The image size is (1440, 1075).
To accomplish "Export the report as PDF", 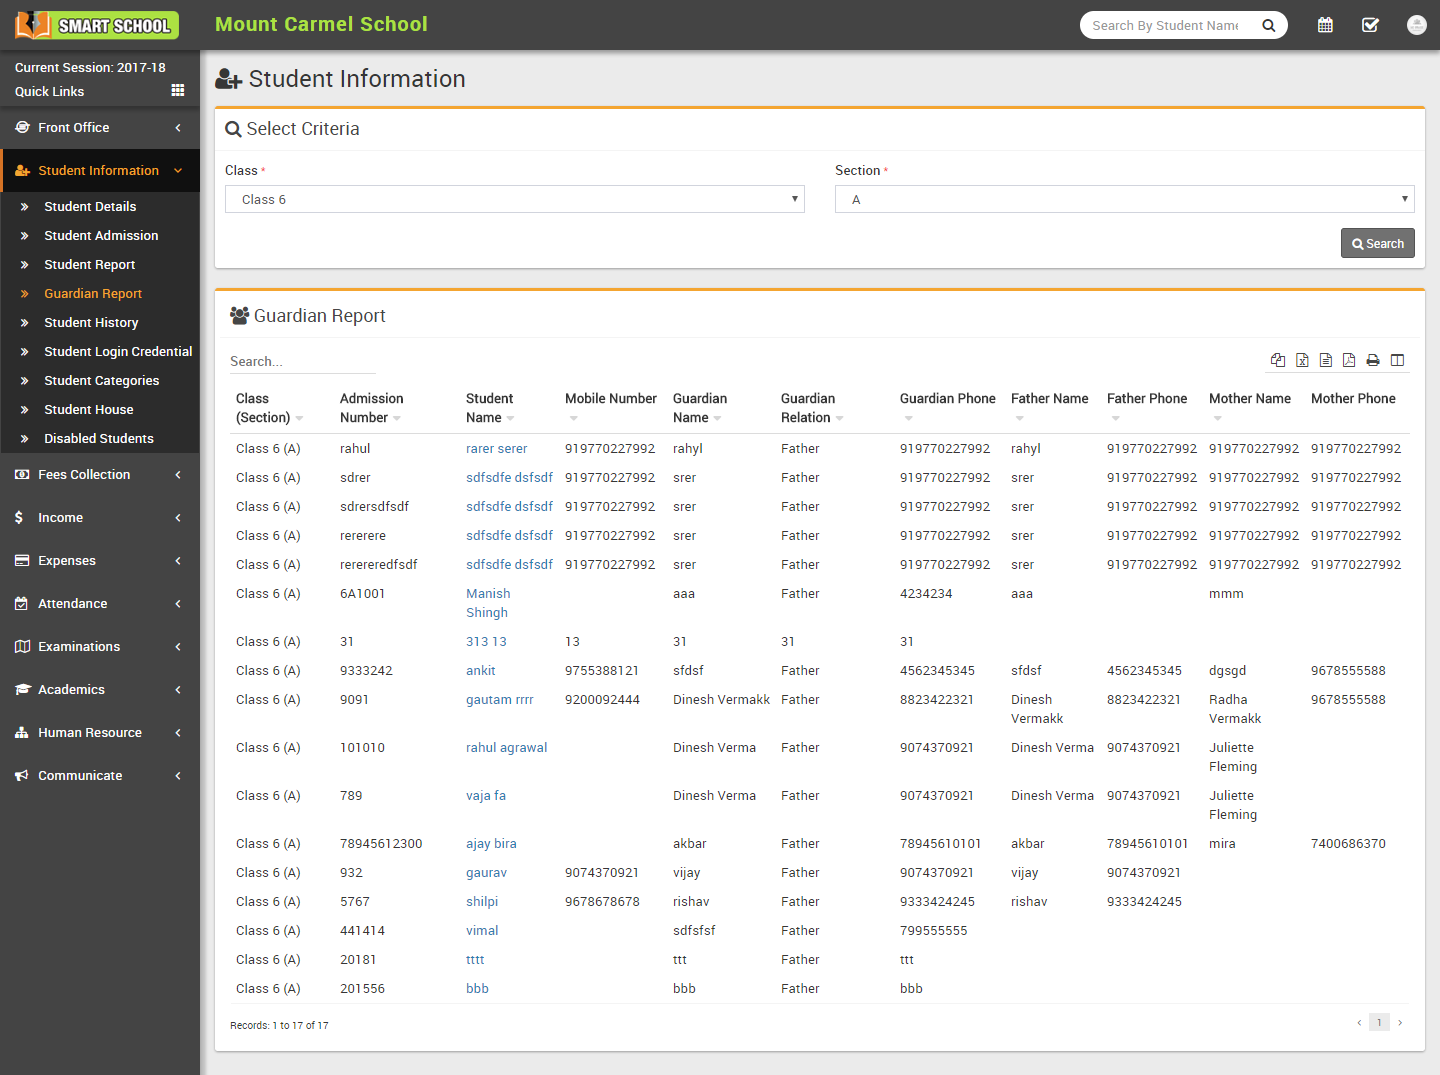I will click(x=1349, y=360).
